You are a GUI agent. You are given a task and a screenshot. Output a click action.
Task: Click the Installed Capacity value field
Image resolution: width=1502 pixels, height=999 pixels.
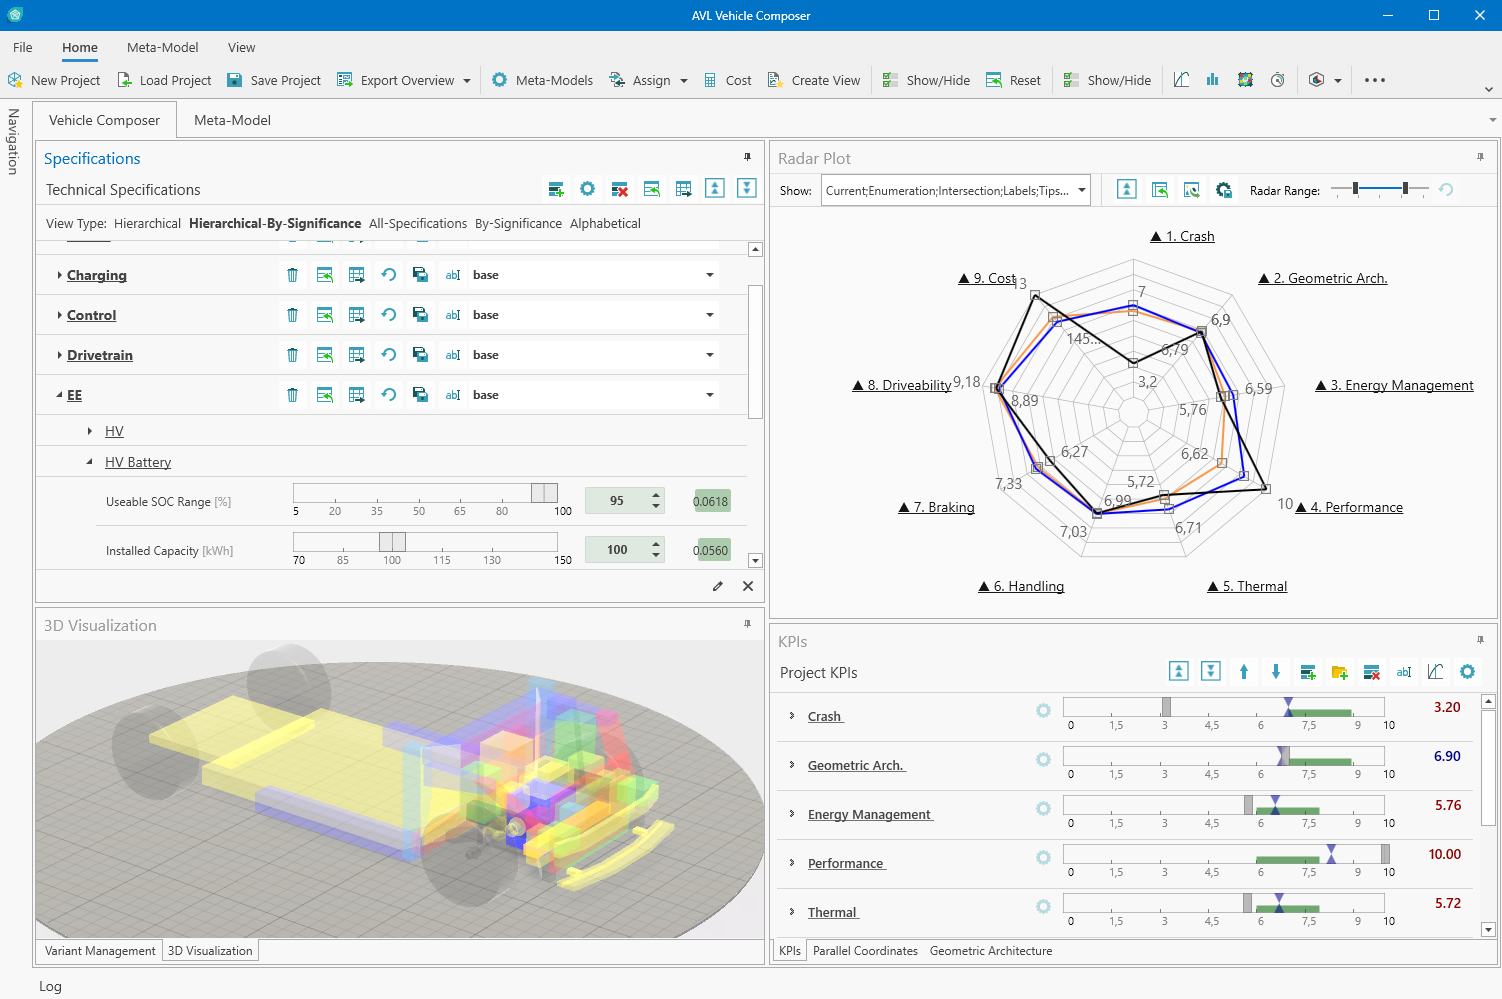click(617, 549)
